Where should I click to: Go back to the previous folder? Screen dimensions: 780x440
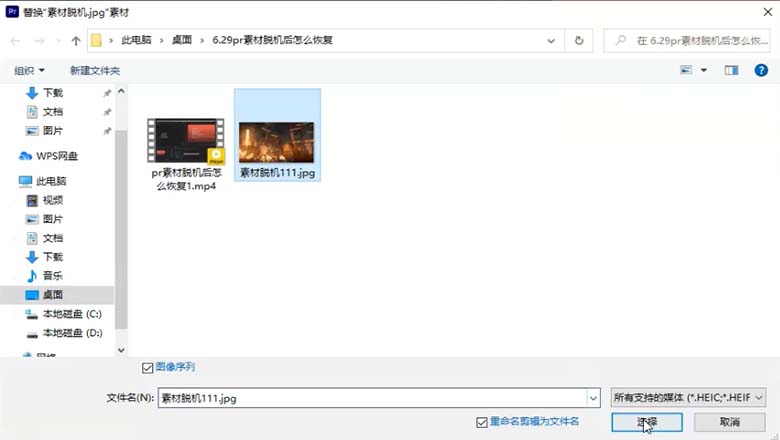15,41
